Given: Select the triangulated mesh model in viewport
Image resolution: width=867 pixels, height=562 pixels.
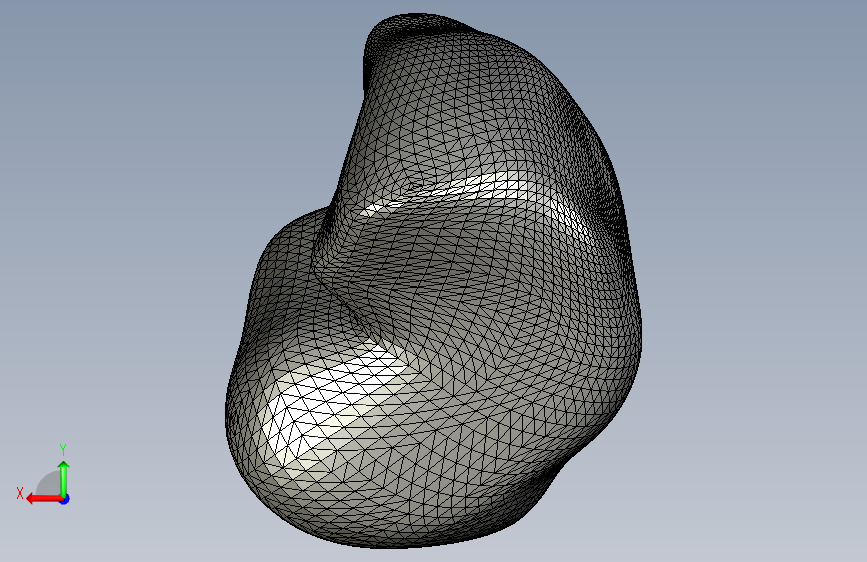Looking at the screenshot, I should [x=434, y=281].
